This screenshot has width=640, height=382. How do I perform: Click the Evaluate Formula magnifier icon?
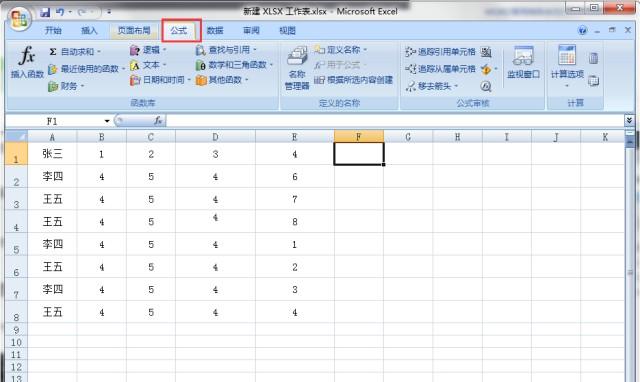(486, 86)
